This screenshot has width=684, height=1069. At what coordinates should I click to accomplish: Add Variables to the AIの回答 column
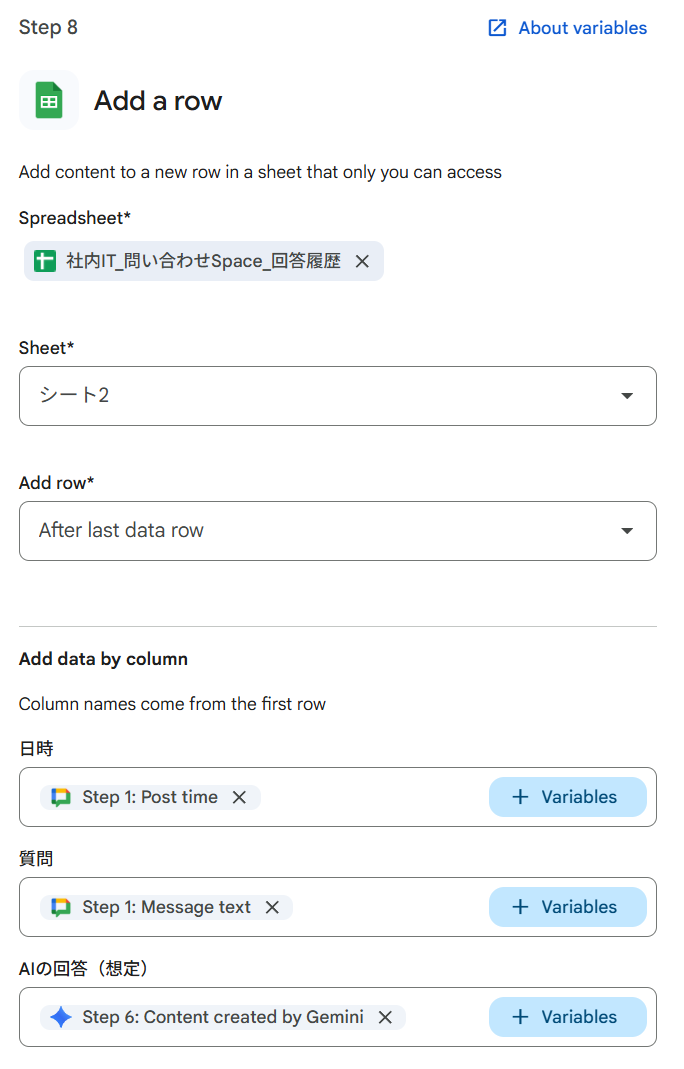click(x=567, y=1017)
